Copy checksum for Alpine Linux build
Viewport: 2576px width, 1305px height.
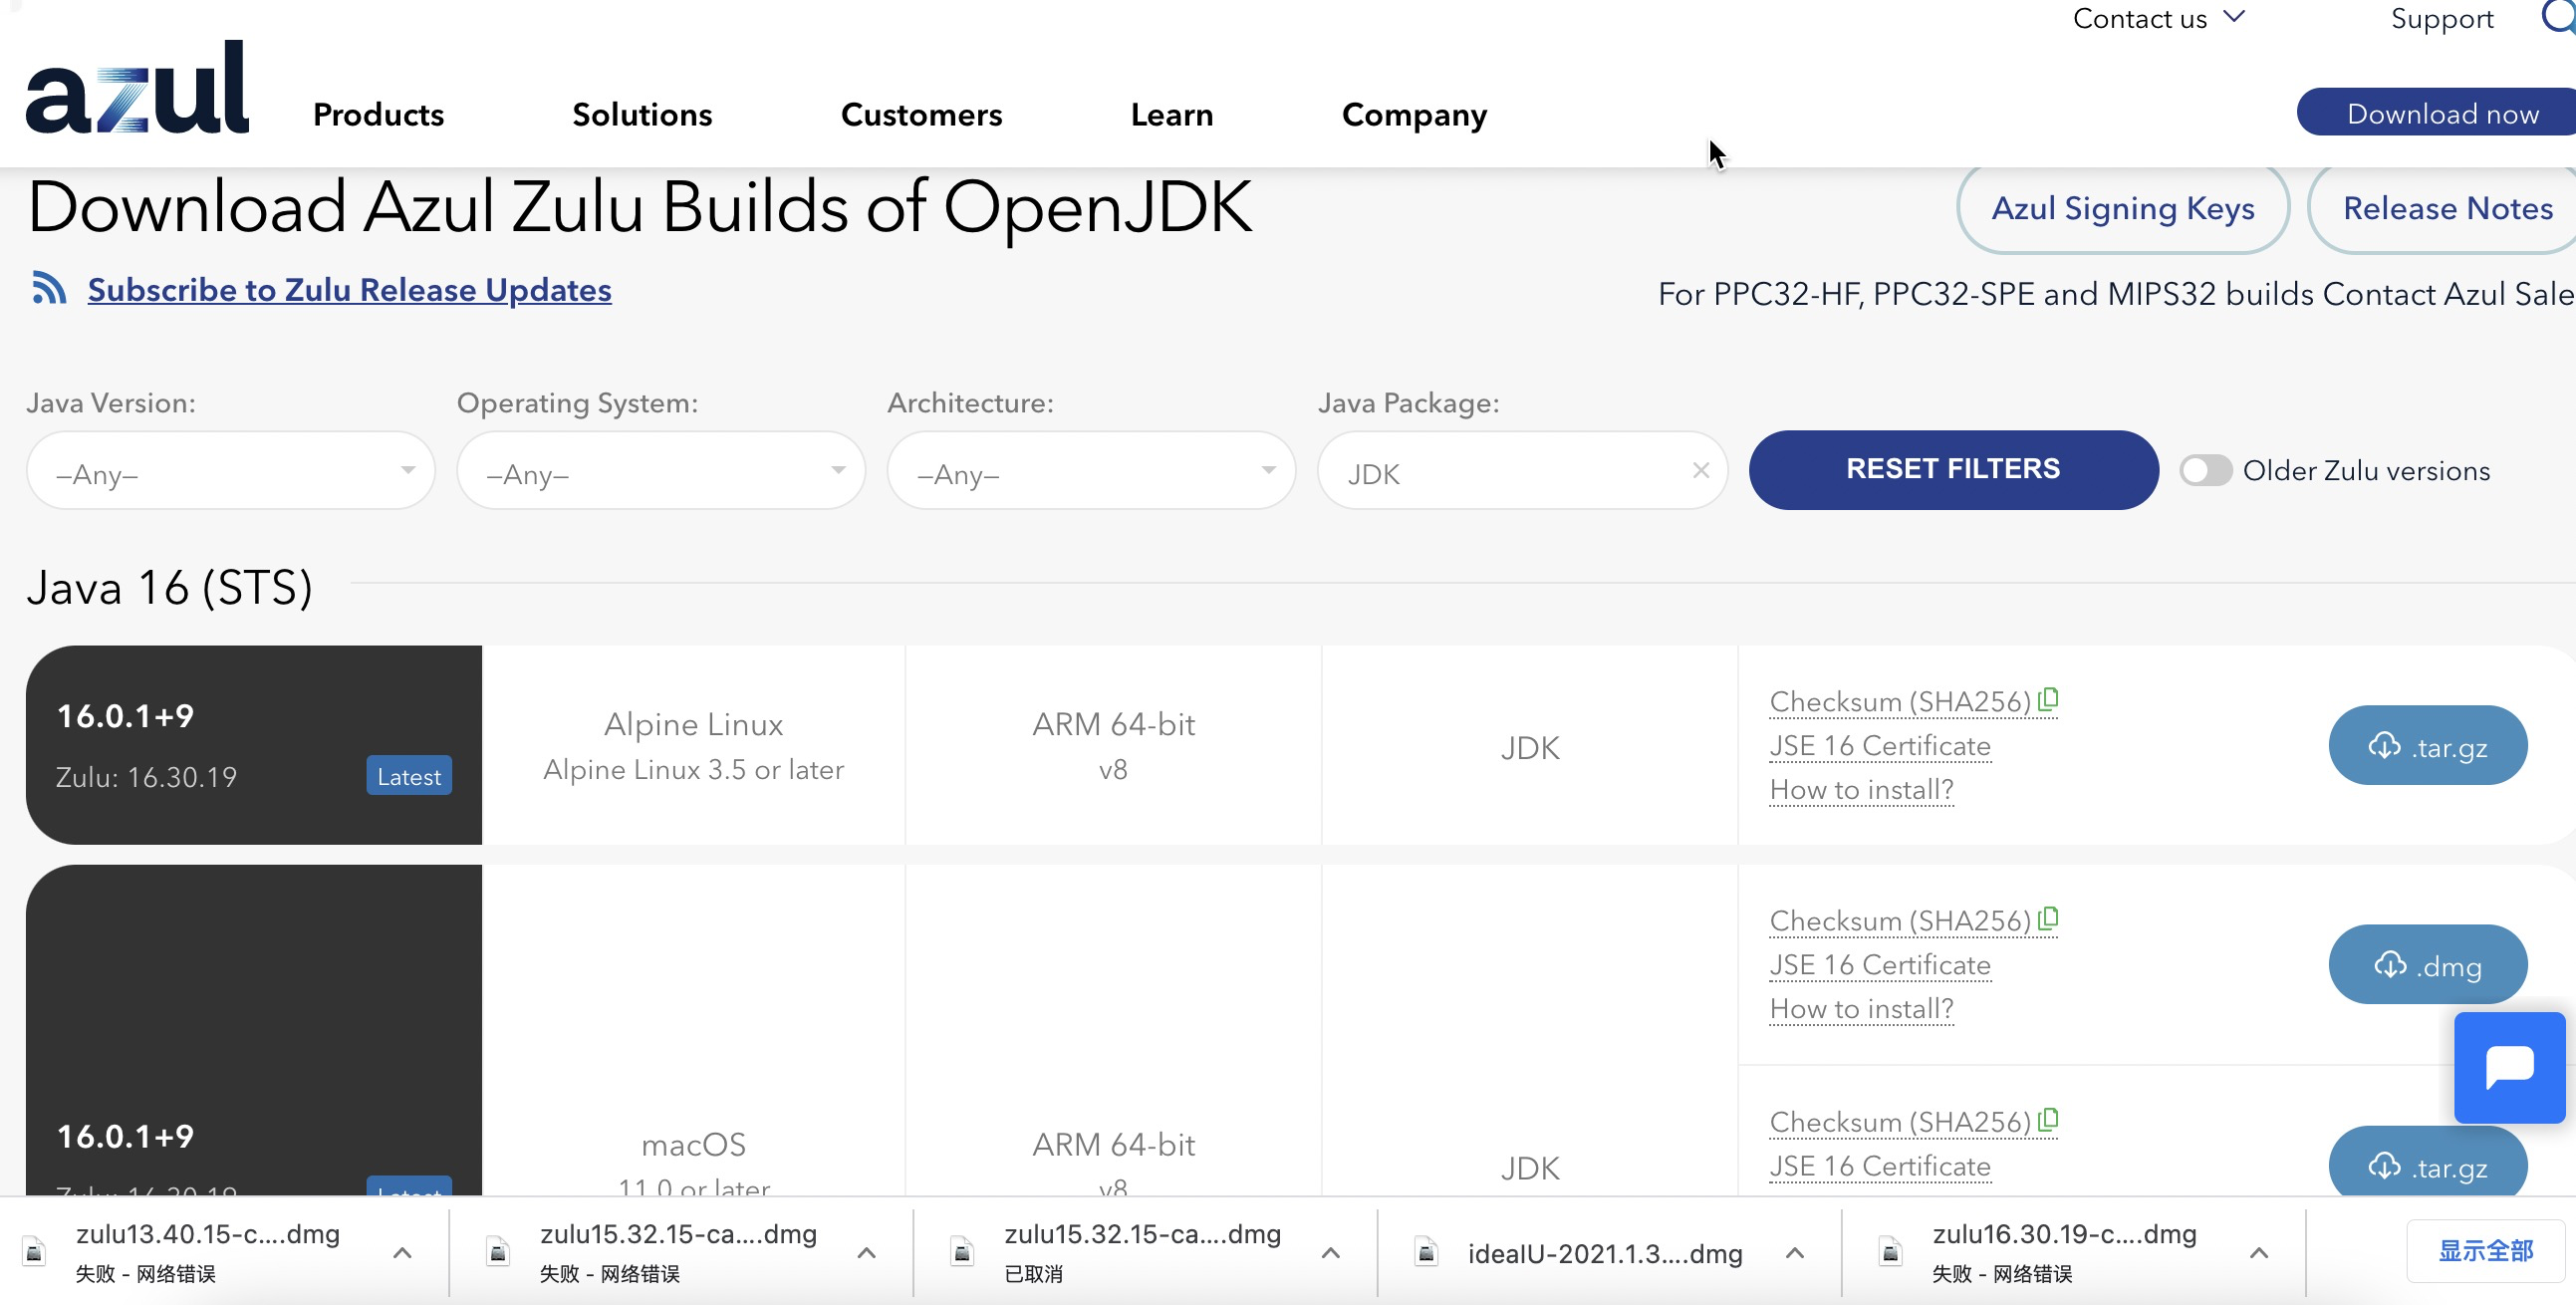click(x=2048, y=699)
